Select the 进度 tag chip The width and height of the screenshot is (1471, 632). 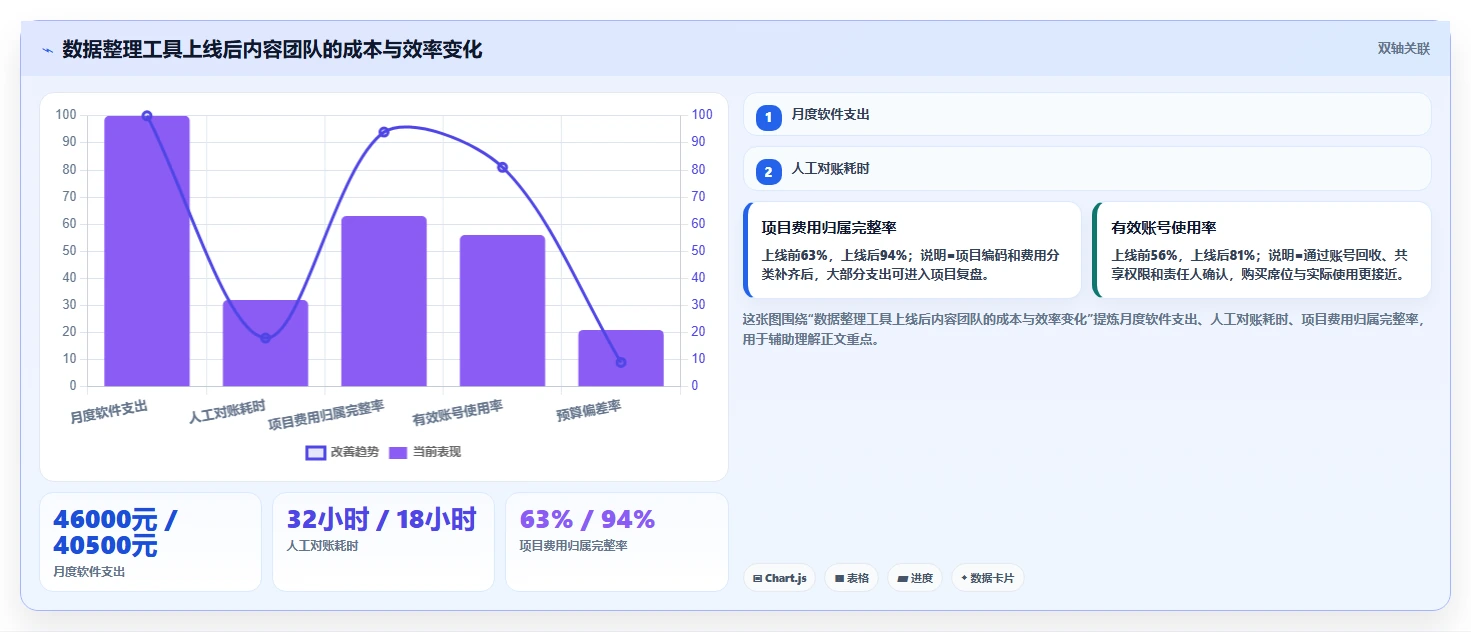click(x=914, y=578)
